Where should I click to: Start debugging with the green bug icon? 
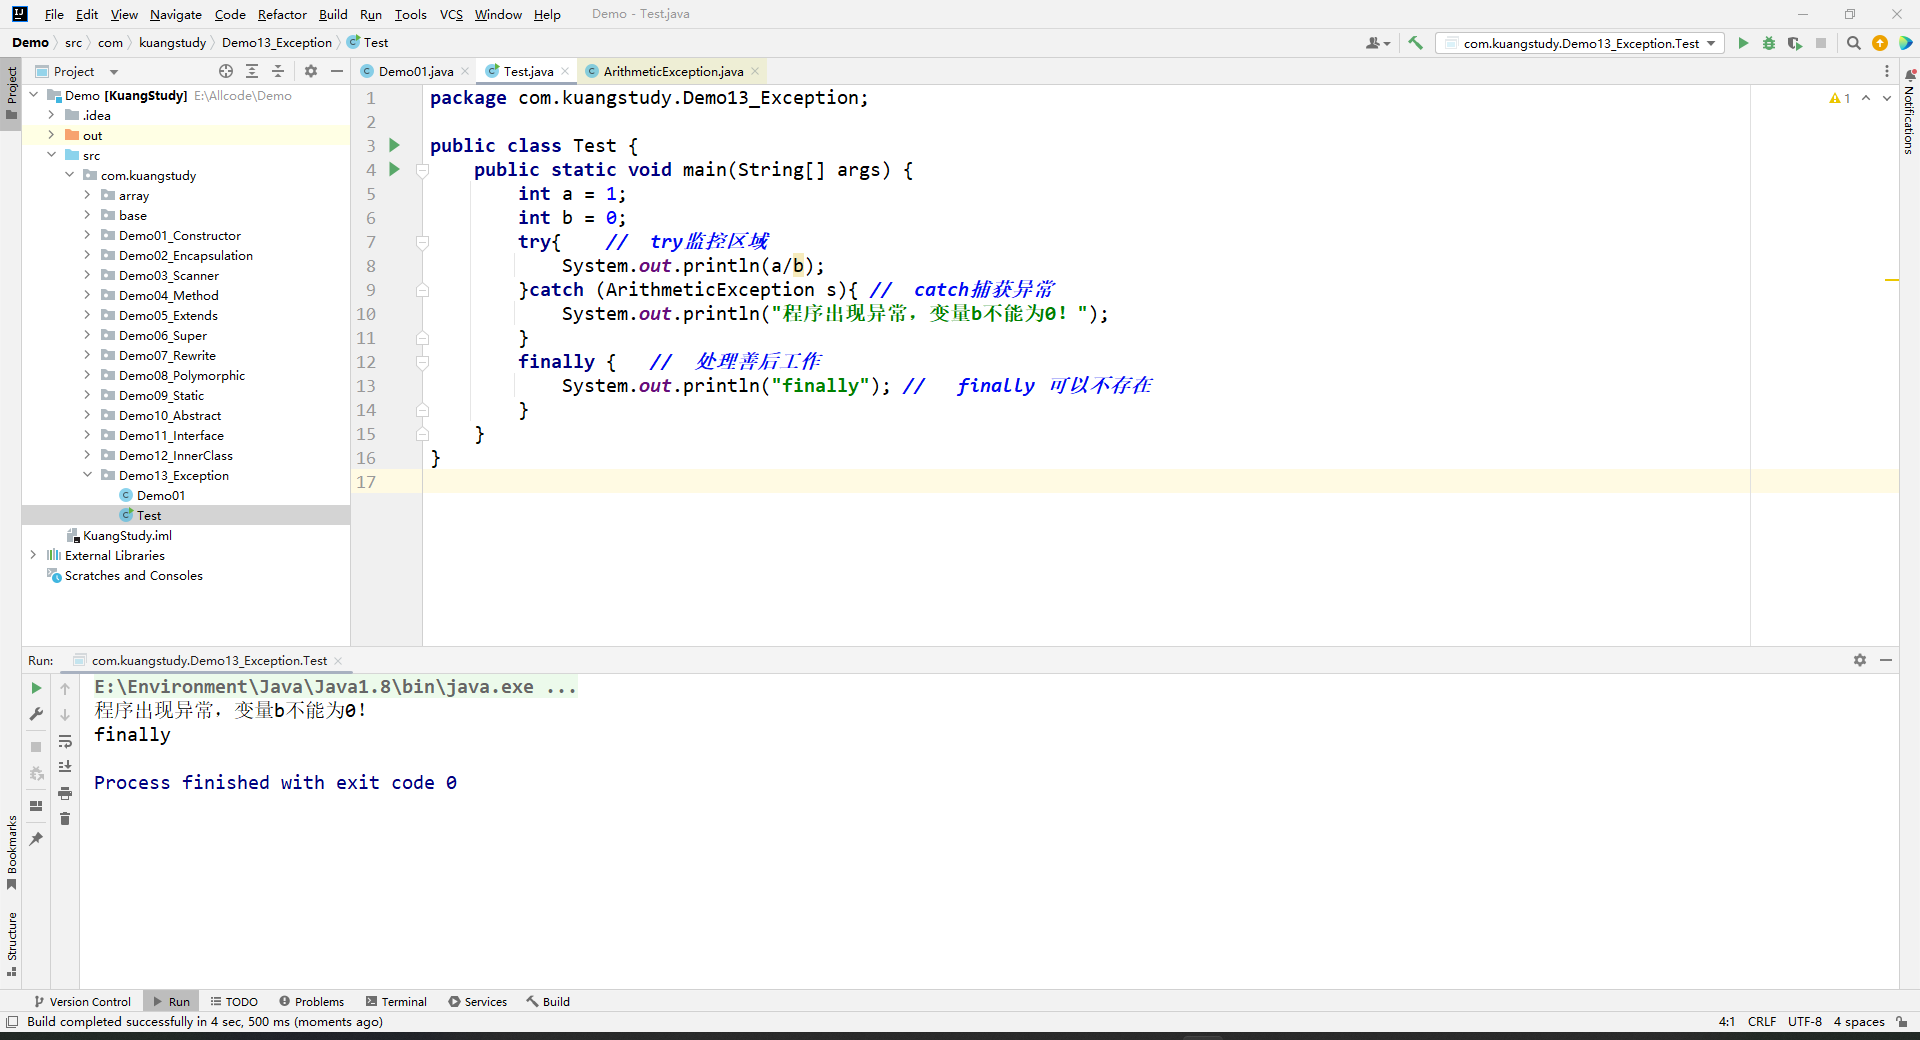point(1769,43)
